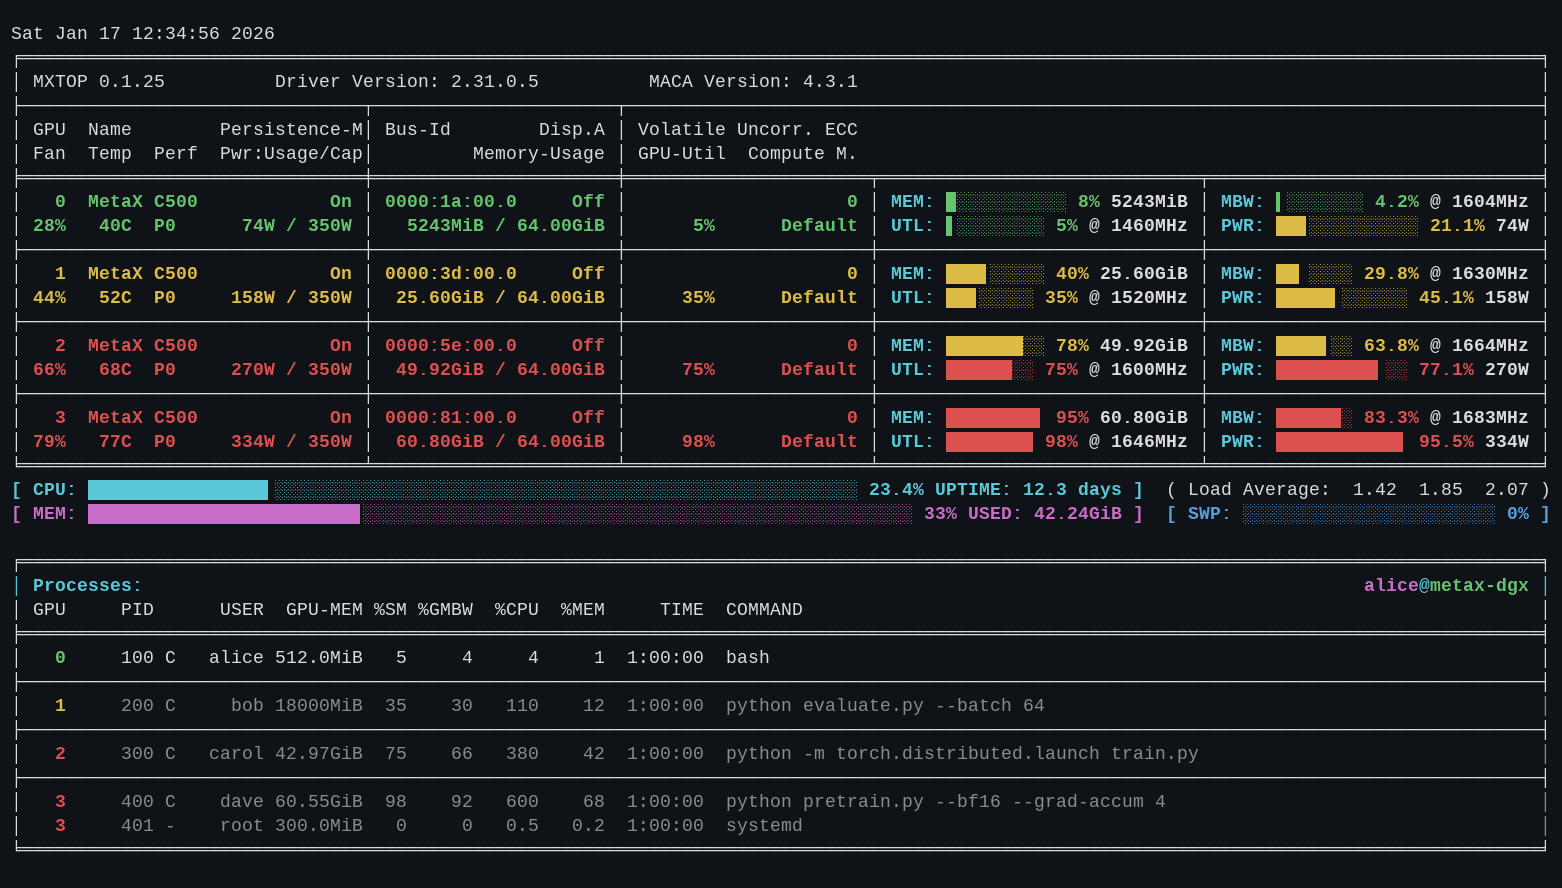Click the PID column header
This screenshot has height=888, width=1562.
137,610
